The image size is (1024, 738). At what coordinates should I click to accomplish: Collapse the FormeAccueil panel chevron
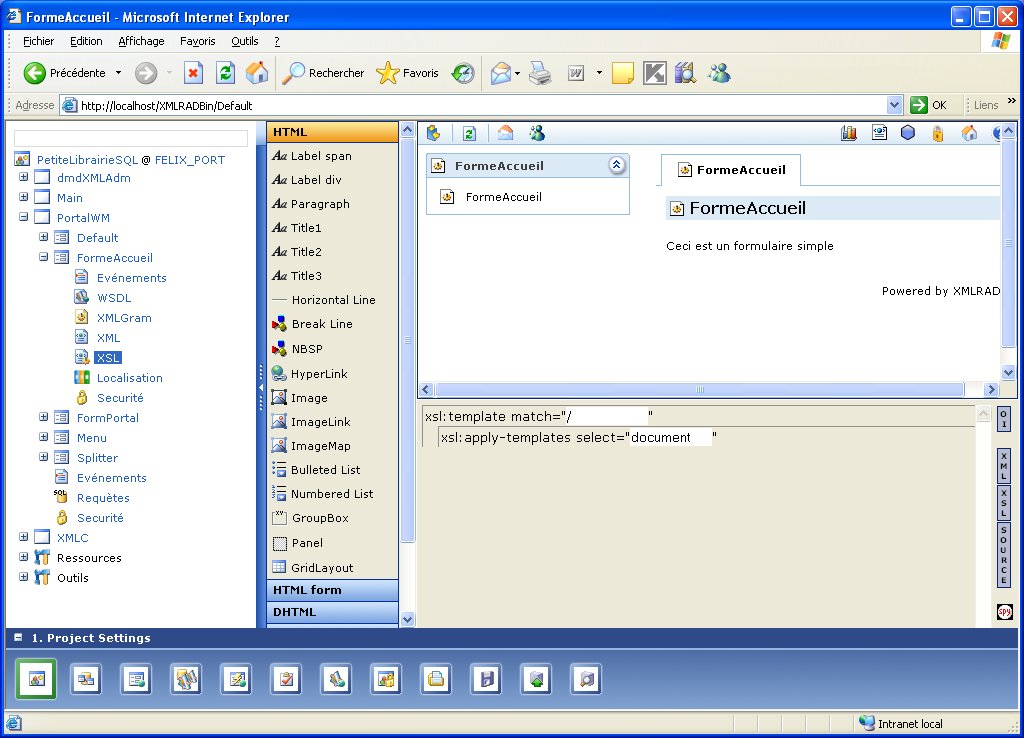(617, 166)
